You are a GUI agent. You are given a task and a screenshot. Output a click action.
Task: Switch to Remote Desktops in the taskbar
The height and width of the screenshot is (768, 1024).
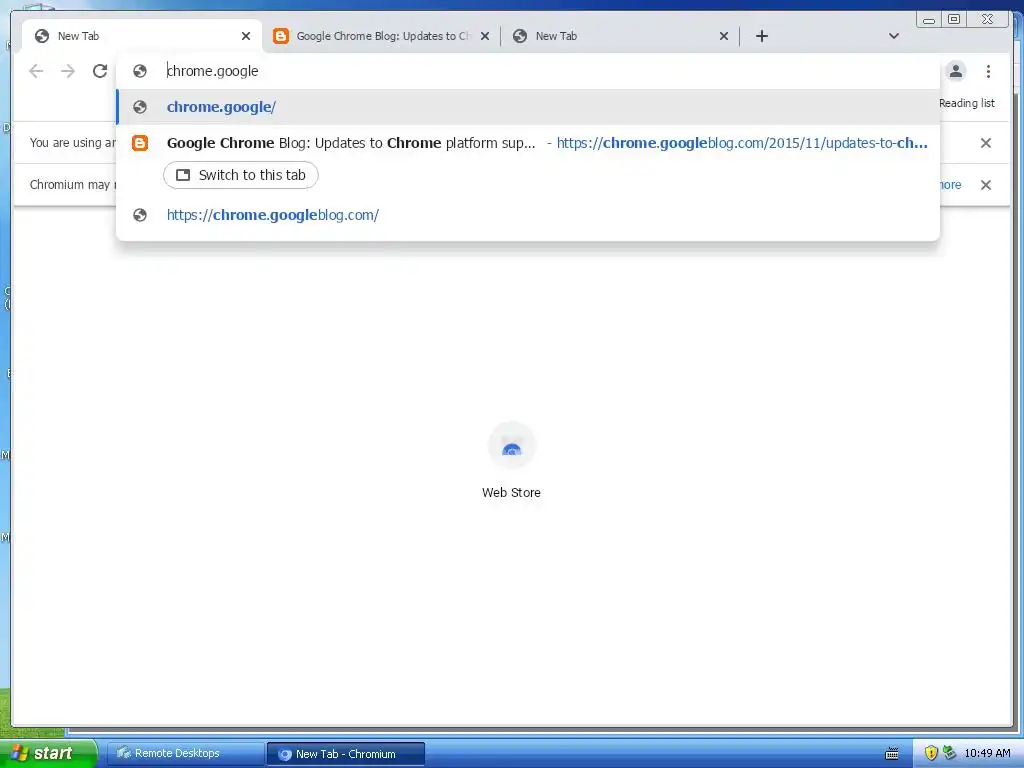184,754
